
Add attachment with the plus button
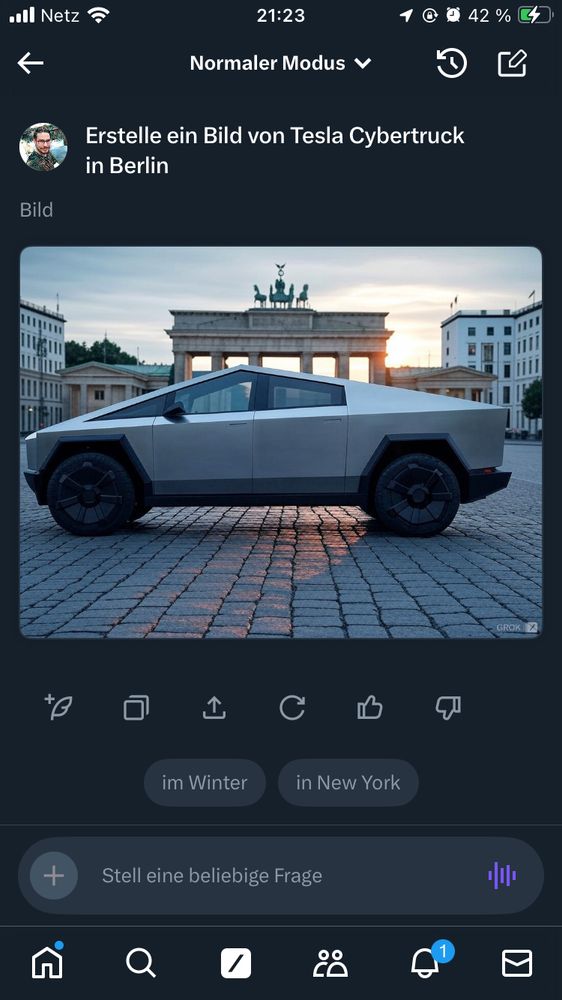[54, 876]
